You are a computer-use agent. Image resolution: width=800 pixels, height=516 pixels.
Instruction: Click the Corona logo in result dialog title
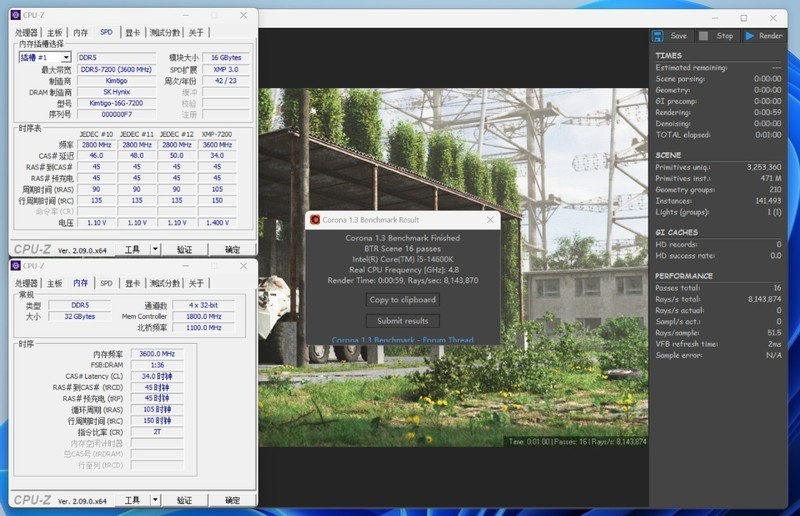tap(315, 220)
